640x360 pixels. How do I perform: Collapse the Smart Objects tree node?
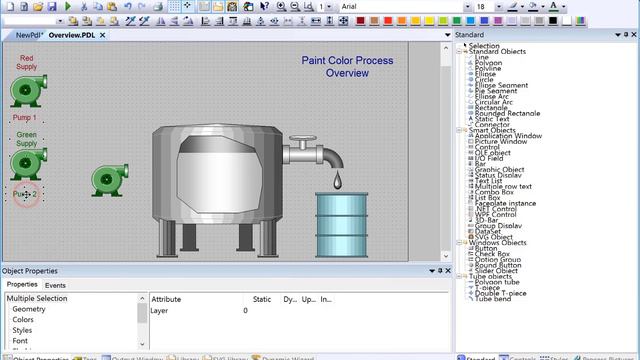[x=459, y=130]
